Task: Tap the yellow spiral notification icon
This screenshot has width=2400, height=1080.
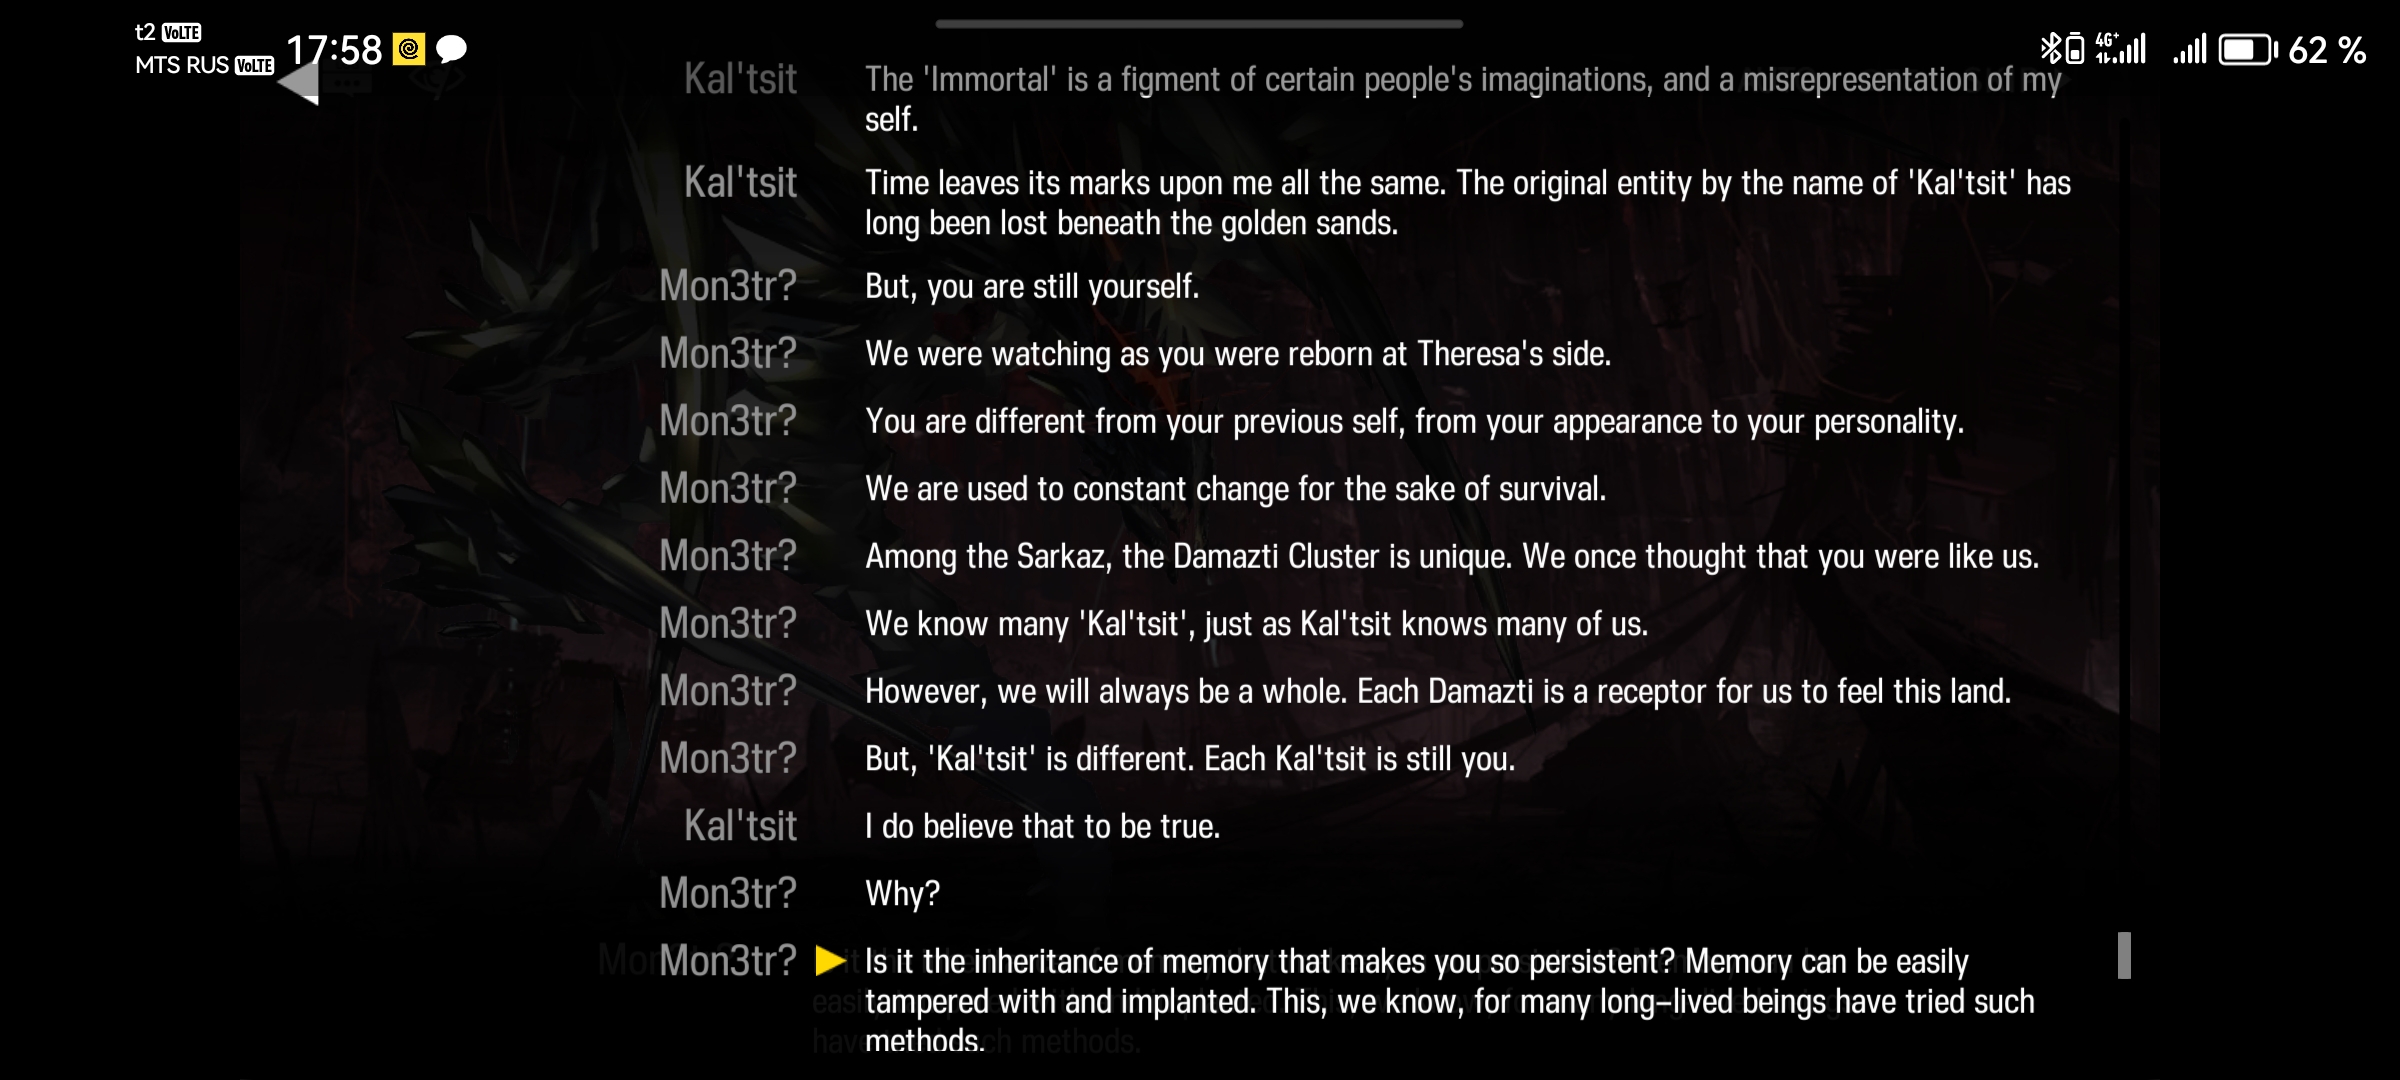Action: coord(409,49)
